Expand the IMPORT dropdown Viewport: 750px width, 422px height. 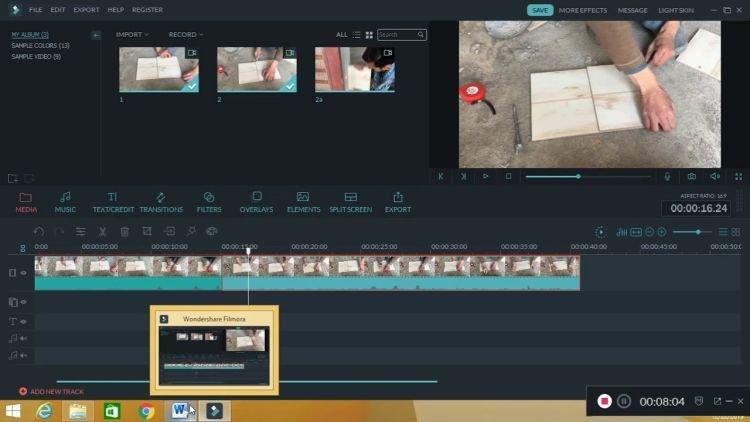tap(132, 34)
